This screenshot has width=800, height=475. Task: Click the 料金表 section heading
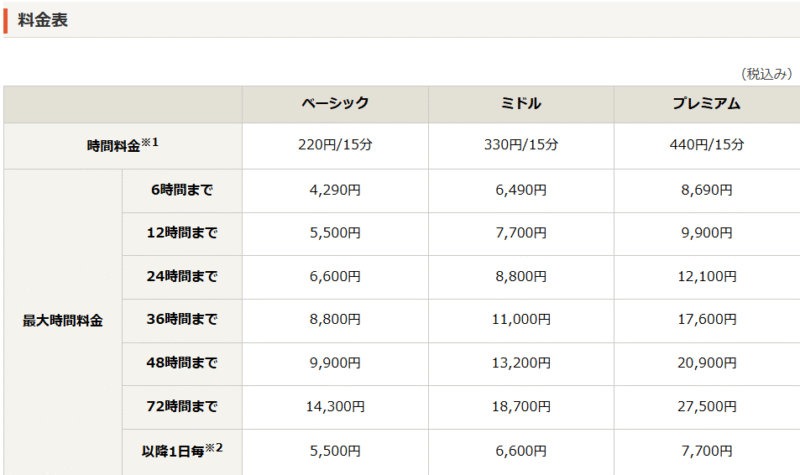tap(43, 20)
